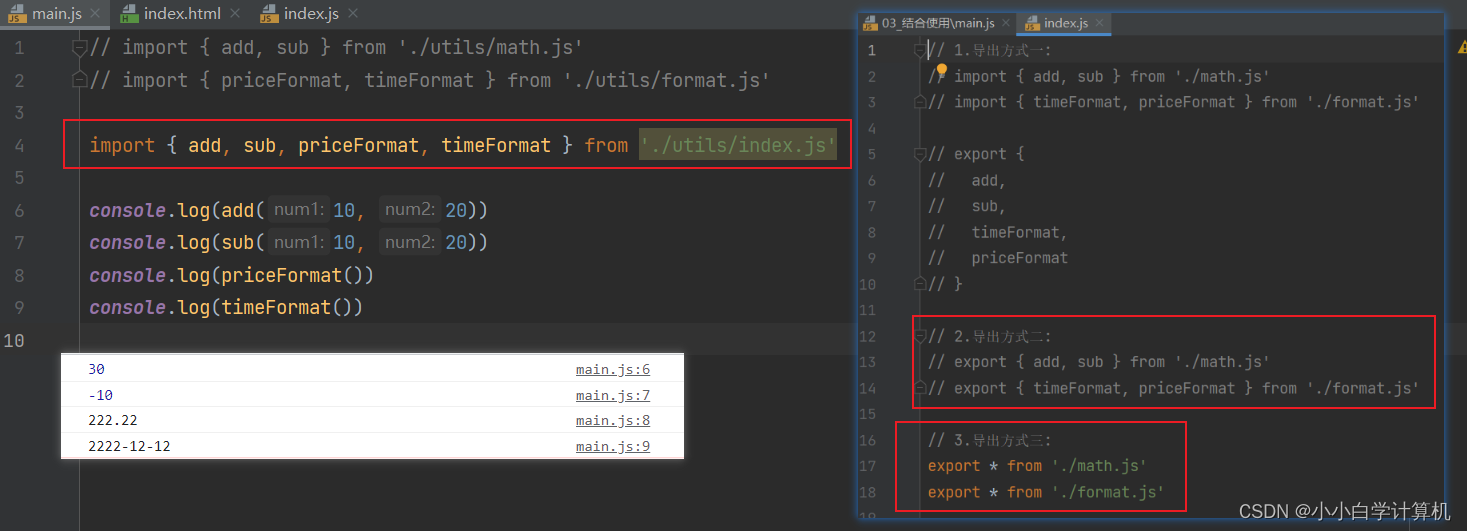The height and width of the screenshot is (531, 1467).
Task: Place cursor on console.log(priceFormat()) line
Action: click(231, 275)
